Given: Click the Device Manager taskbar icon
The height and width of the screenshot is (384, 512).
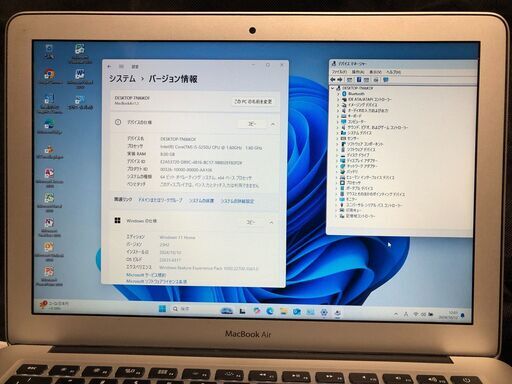Looking at the screenshot, I should click(x=338, y=313).
